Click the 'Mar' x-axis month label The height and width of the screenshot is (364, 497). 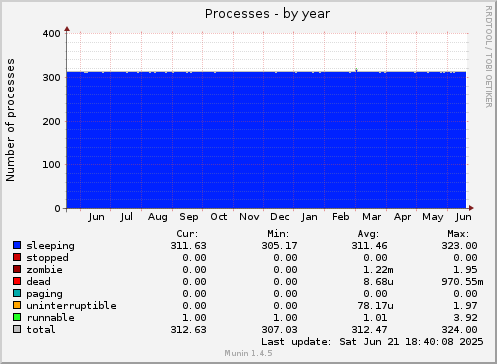pos(372,217)
